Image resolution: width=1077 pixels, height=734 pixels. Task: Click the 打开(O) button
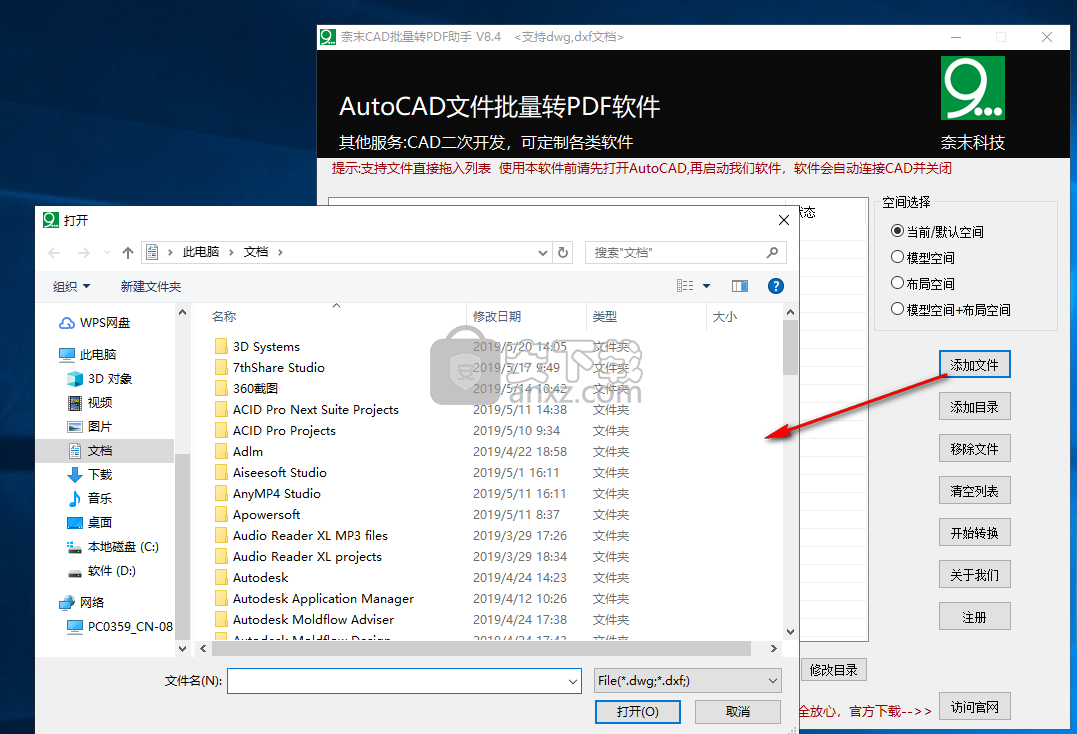coord(637,712)
